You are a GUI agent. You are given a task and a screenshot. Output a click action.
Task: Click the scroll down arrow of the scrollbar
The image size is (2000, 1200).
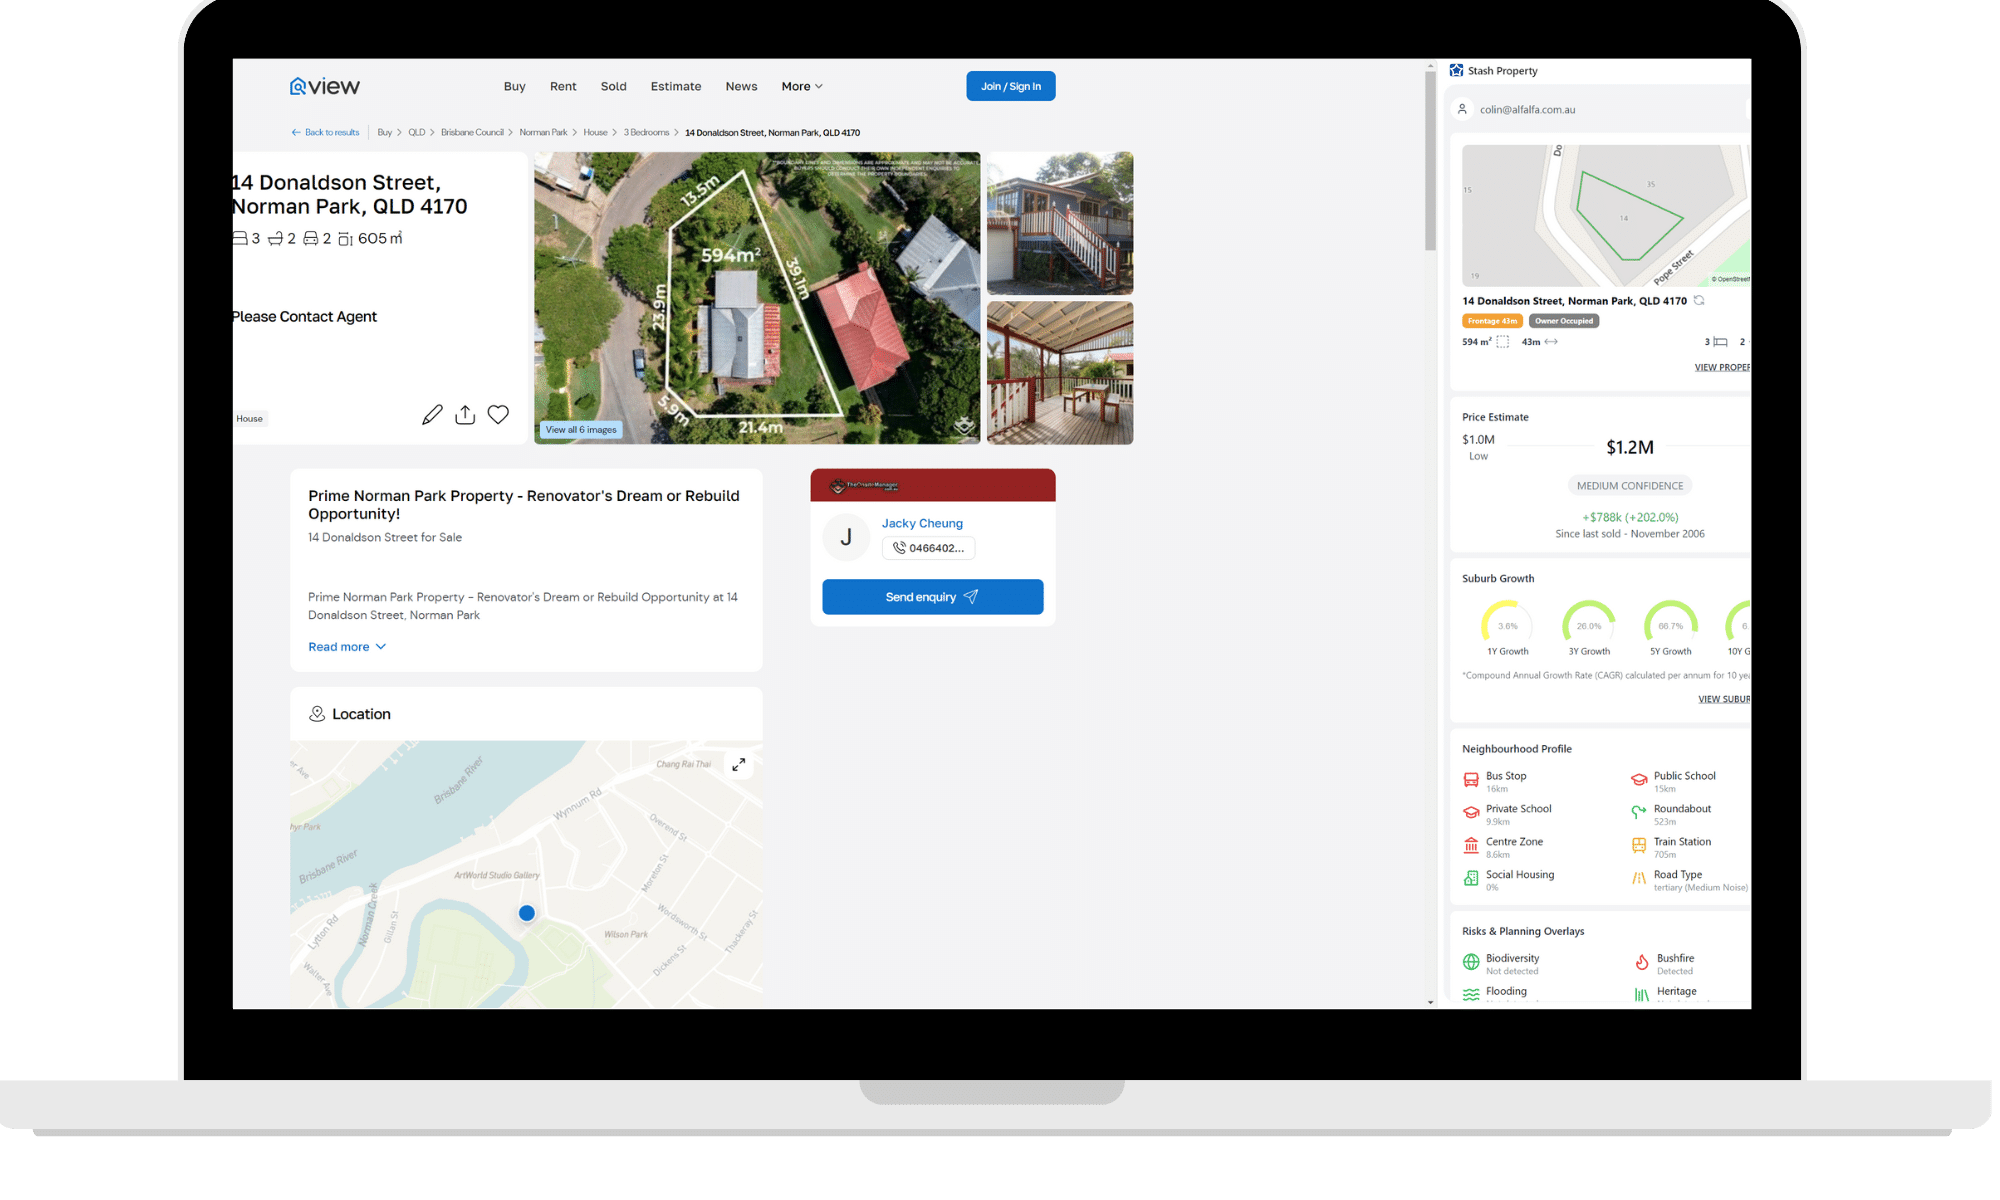1431,1002
